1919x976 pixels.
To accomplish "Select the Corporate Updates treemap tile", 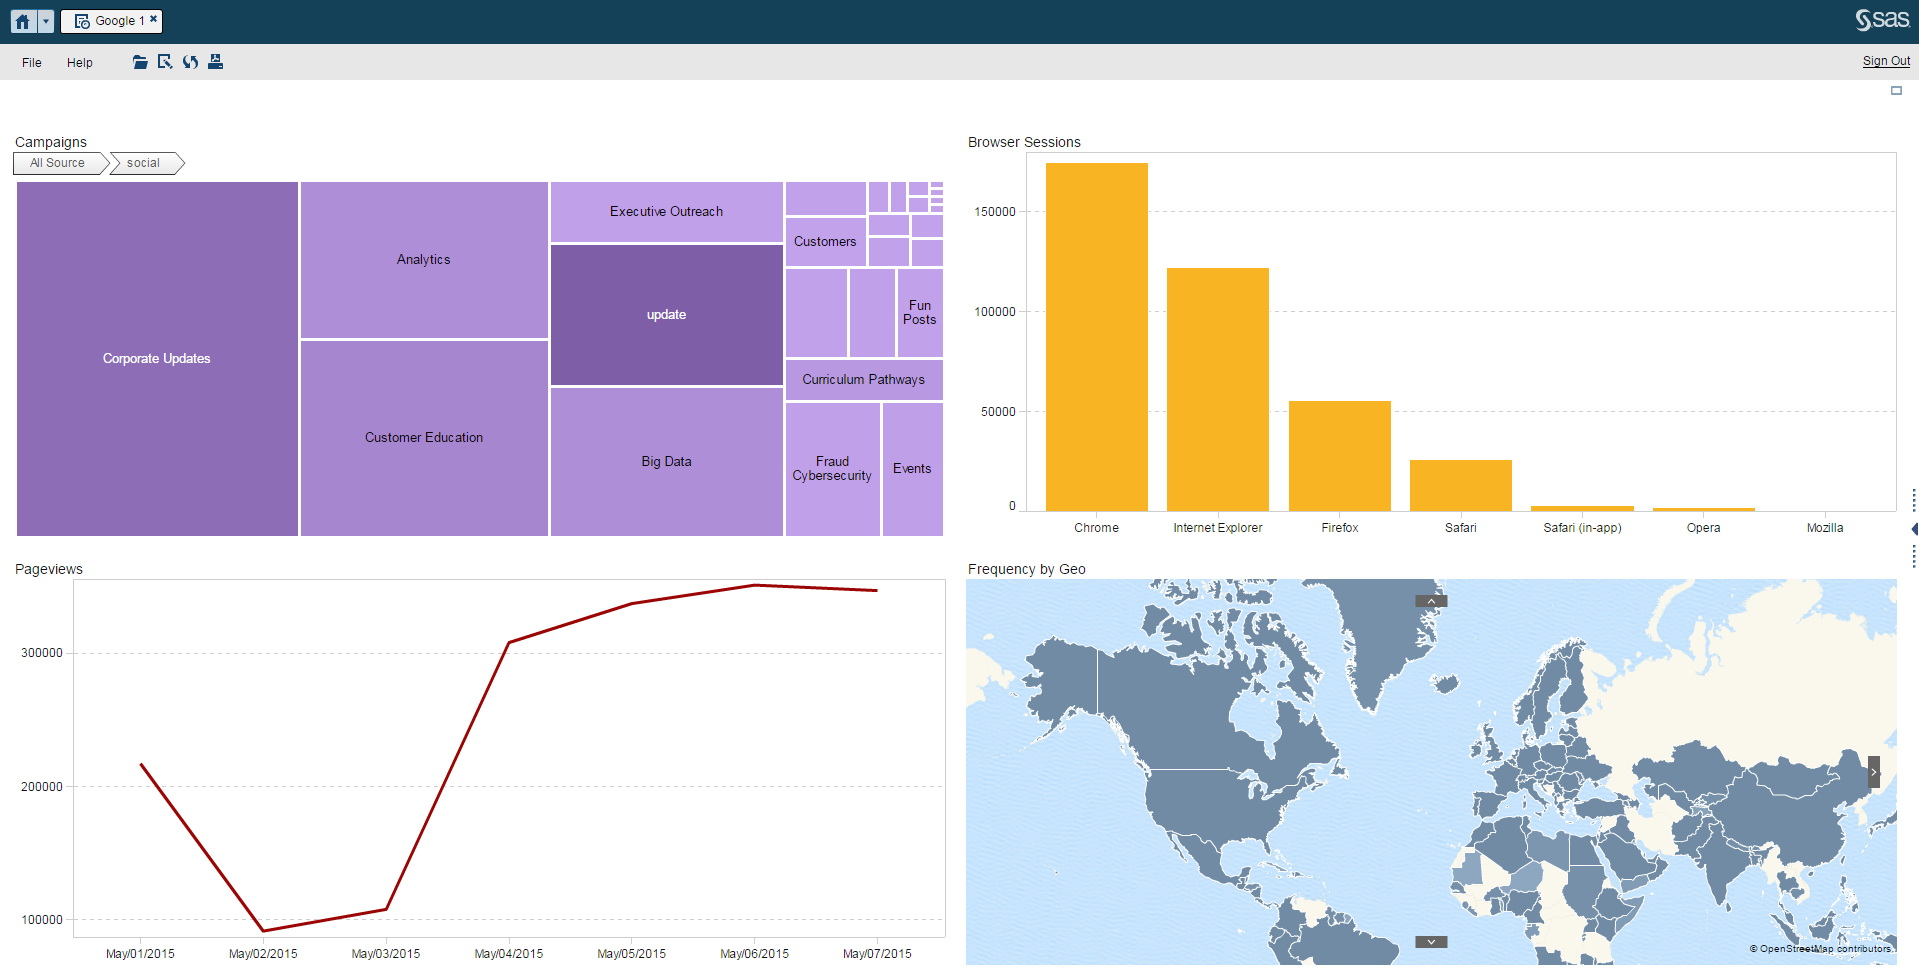I will click(157, 359).
